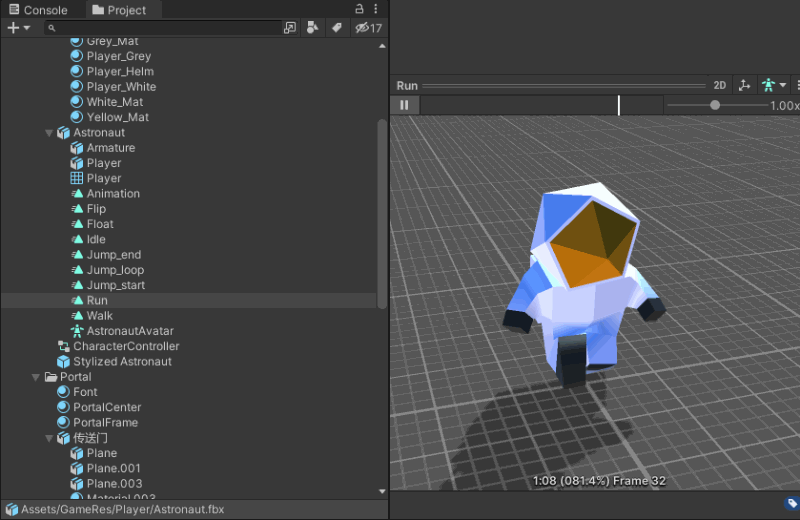This screenshot has width=800, height=520.
Task: Click the Flip animation clip icon
Action: click(x=77, y=209)
